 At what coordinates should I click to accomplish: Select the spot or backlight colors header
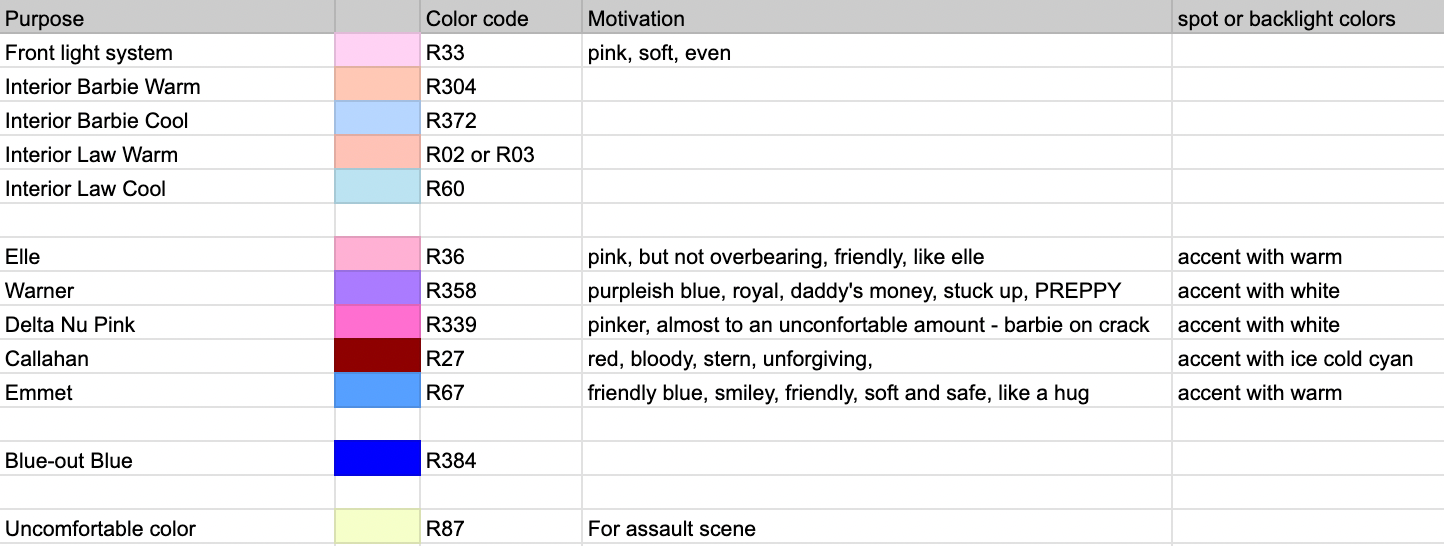(1308, 18)
